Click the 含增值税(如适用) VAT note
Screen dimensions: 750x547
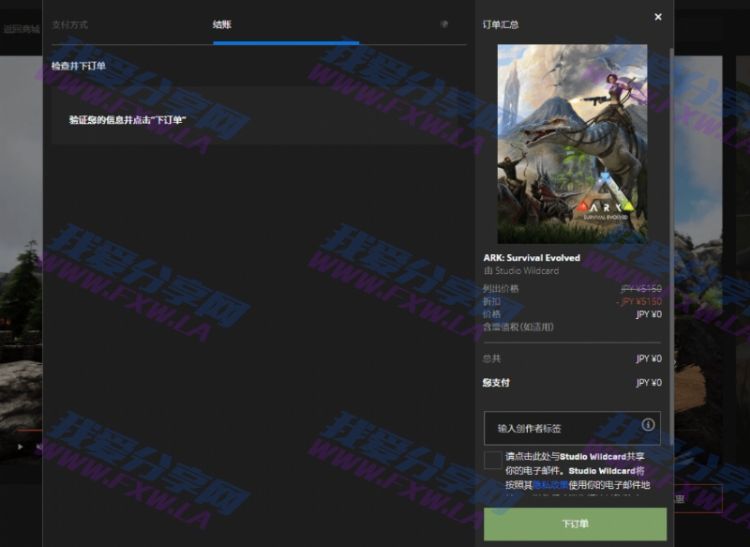click(518, 327)
